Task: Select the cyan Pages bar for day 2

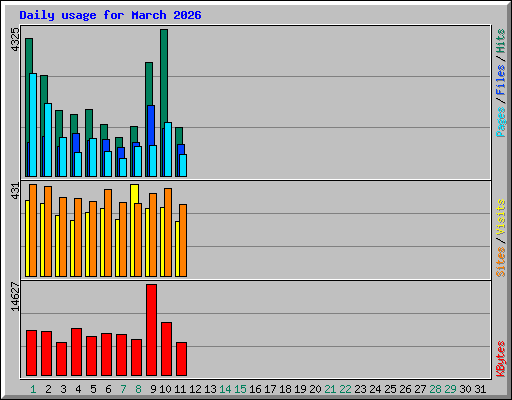Action: 48,140
